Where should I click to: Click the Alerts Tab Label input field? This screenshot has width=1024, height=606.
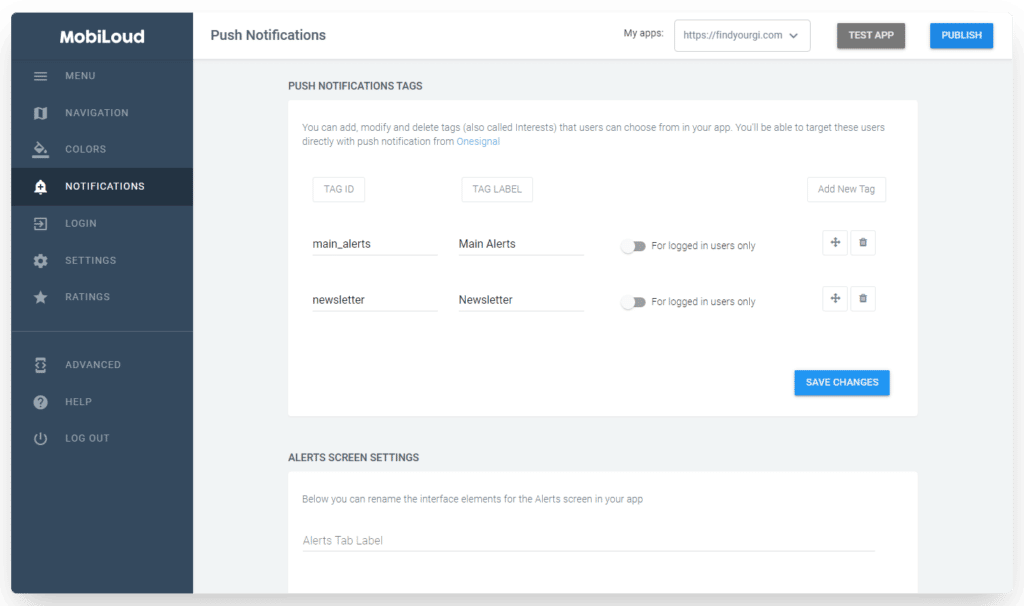pyautogui.click(x=588, y=540)
